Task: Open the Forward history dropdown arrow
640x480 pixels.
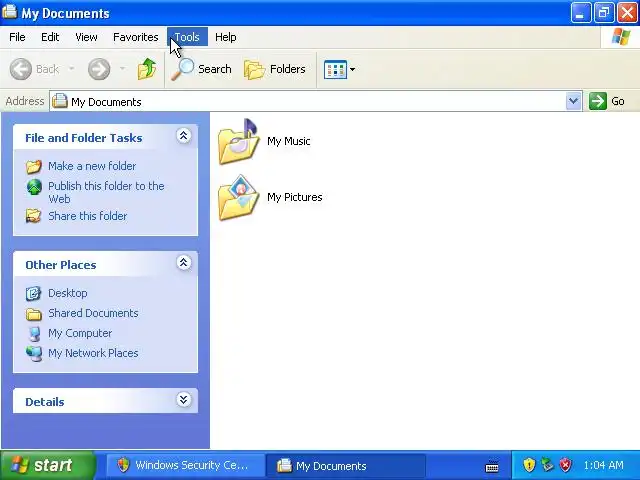Action: pyautogui.click(x=122, y=69)
